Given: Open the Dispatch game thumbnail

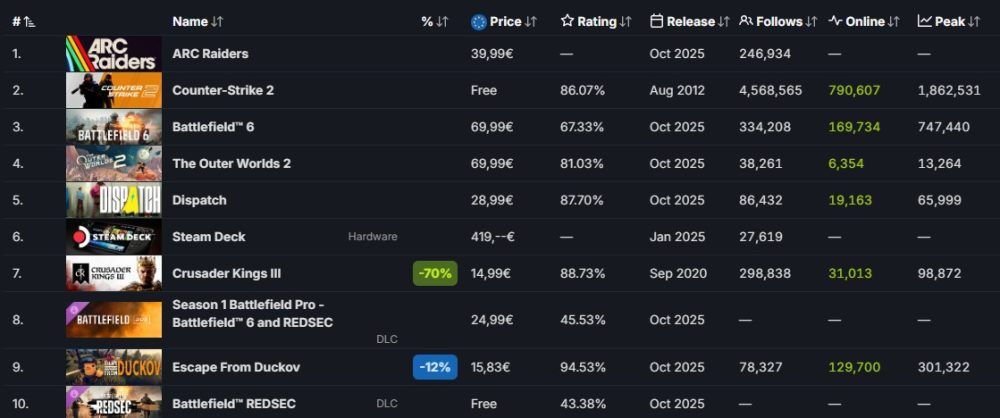Looking at the screenshot, I should tap(114, 200).
